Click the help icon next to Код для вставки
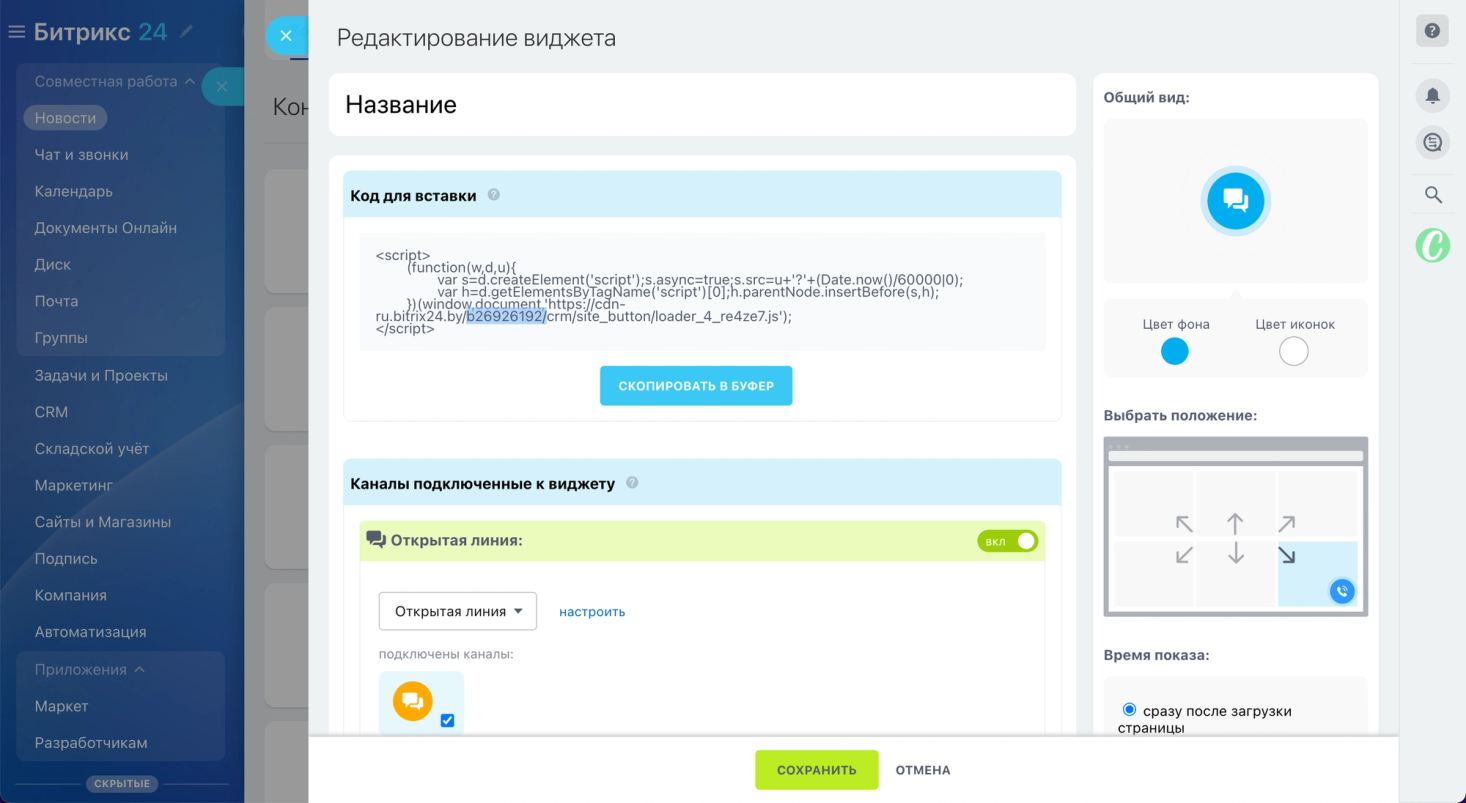The image size is (1466, 803). click(493, 195)
